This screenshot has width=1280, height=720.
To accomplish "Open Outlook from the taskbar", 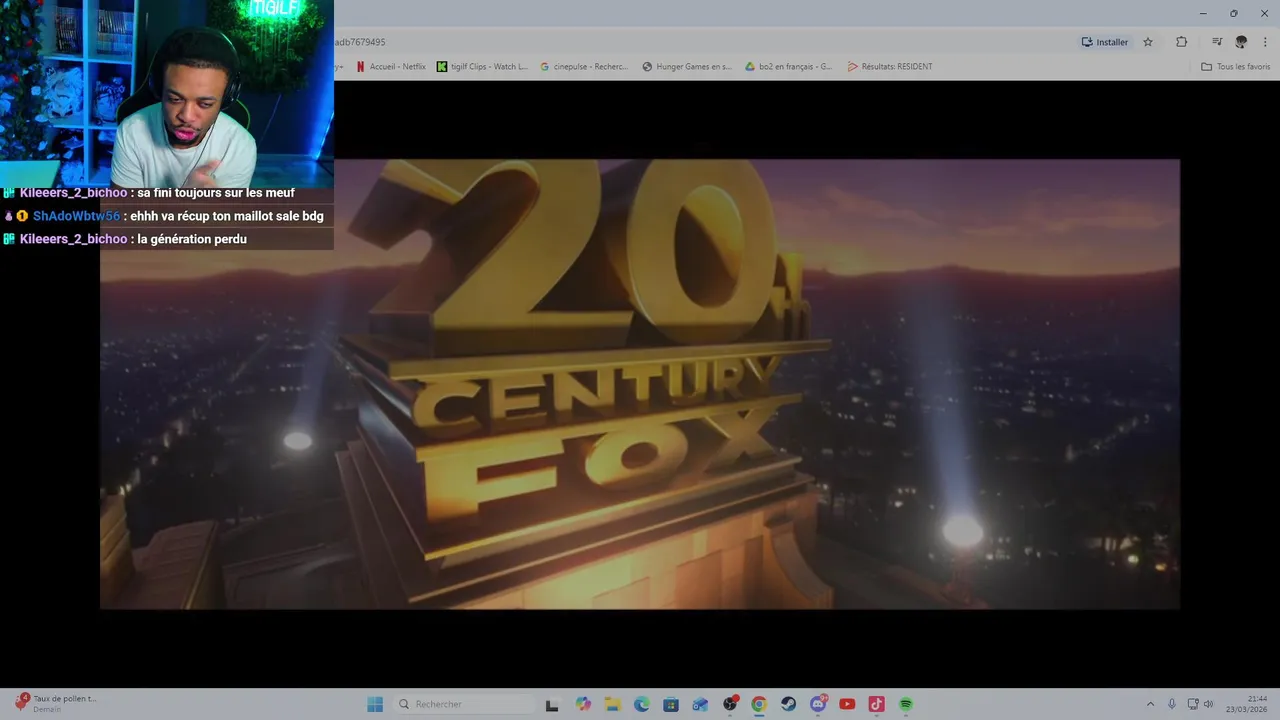I will (700, 704).
